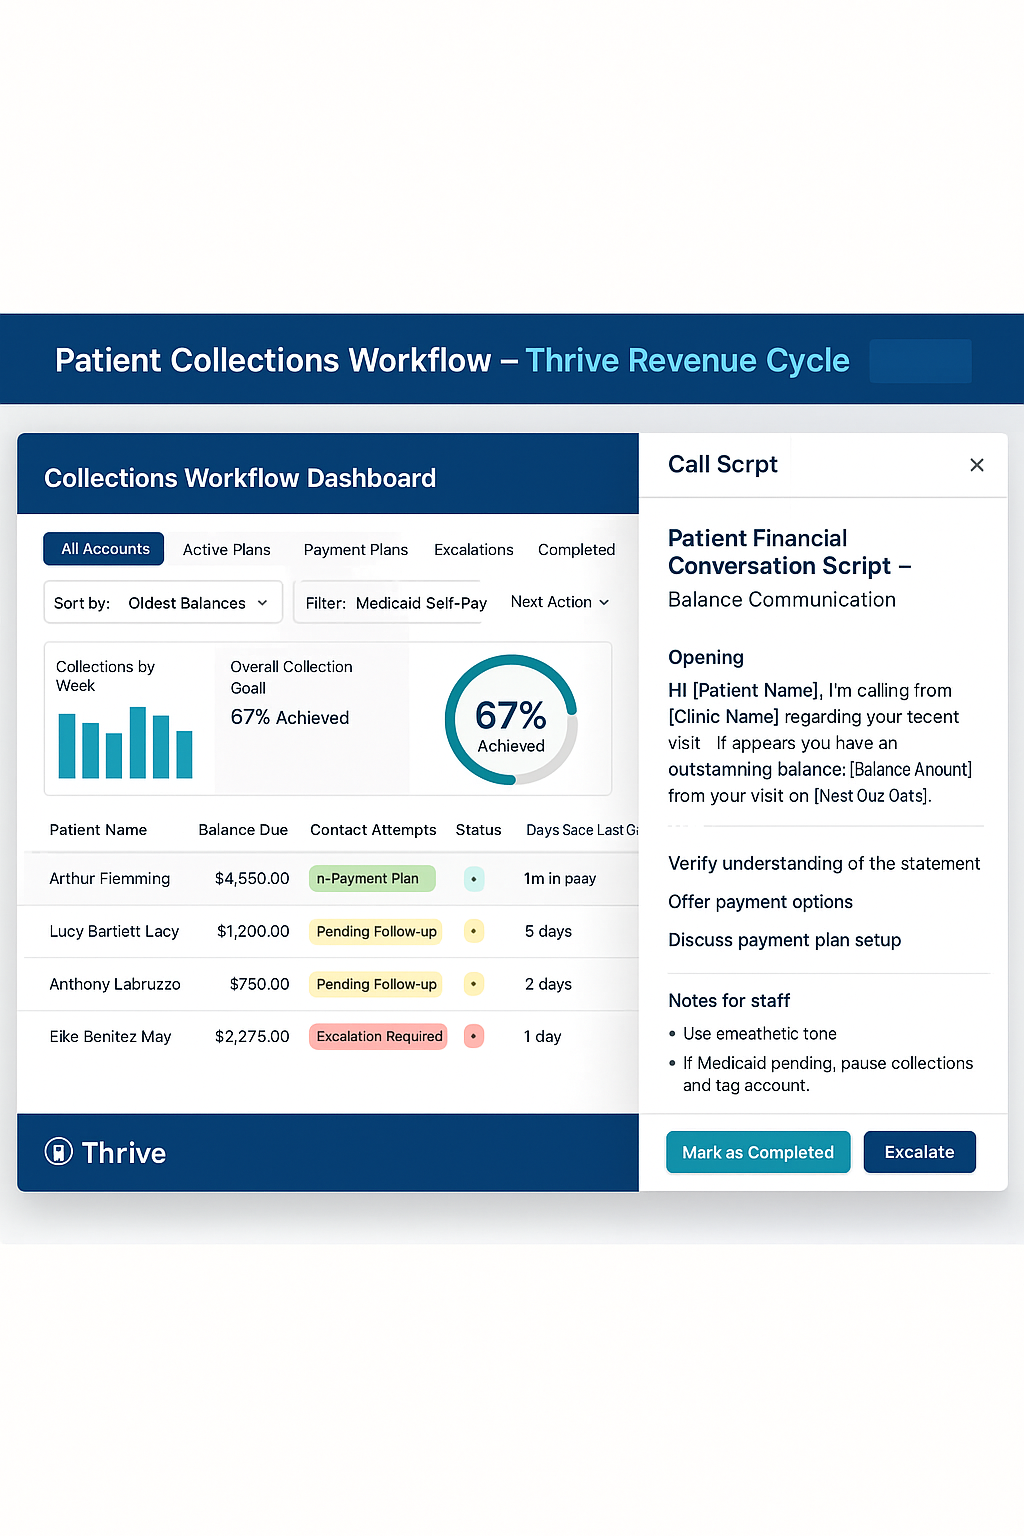Viewport: 1024px width, 1536px height.
Task: Click Offer payment options step
Action: pyautogui.click(x=760, y=902)
